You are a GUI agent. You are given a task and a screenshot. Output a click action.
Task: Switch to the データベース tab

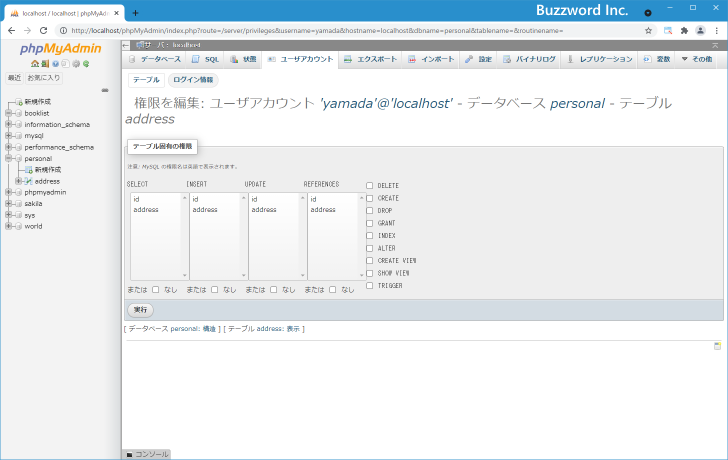tap(155, 59)
